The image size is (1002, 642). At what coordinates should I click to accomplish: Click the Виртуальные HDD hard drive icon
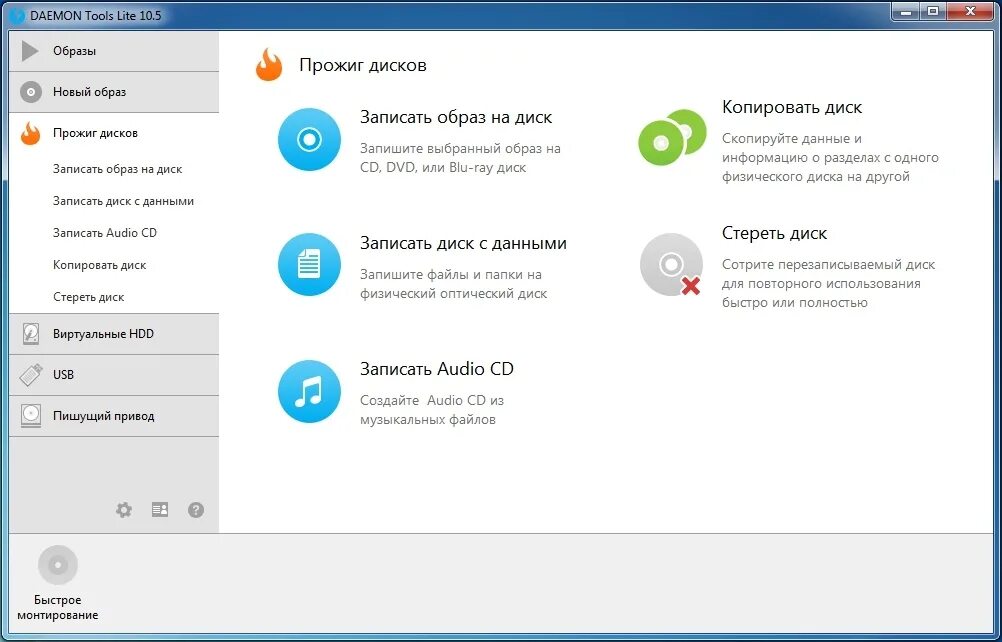click(31, 333)
